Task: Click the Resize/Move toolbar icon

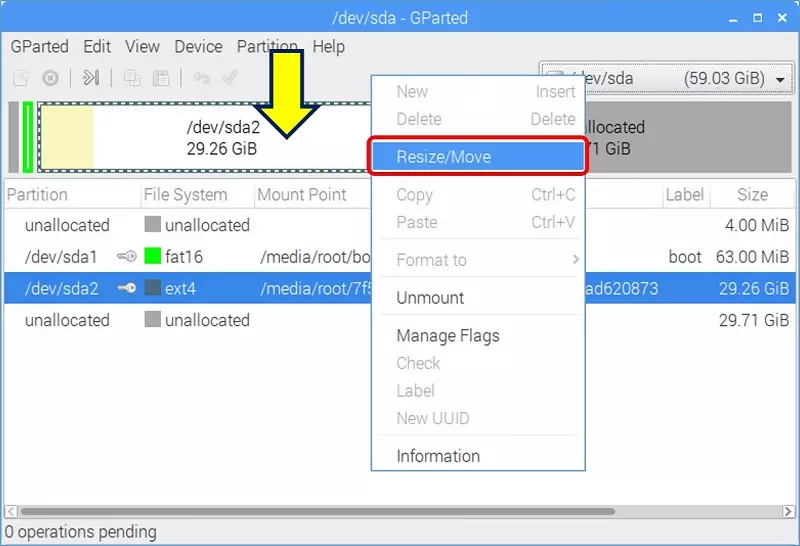Action: click(91, 78)
